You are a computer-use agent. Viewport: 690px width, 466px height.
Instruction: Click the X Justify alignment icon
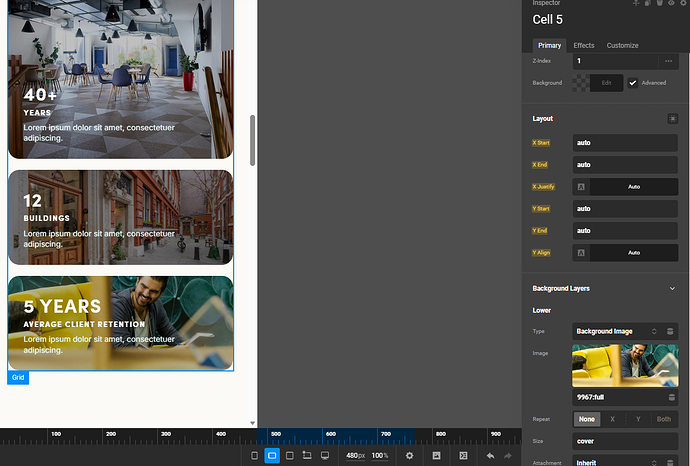tap(581, 187)
